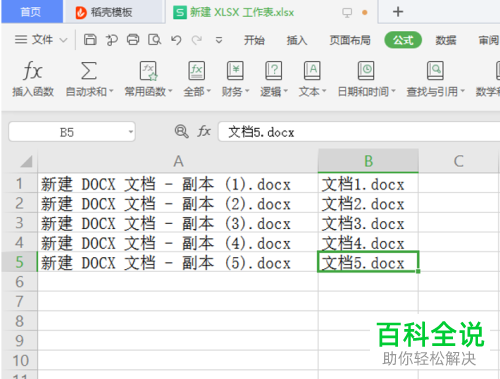Click the Save icon in quick toolbar
The image size is (500, 379).
[90, 40]
